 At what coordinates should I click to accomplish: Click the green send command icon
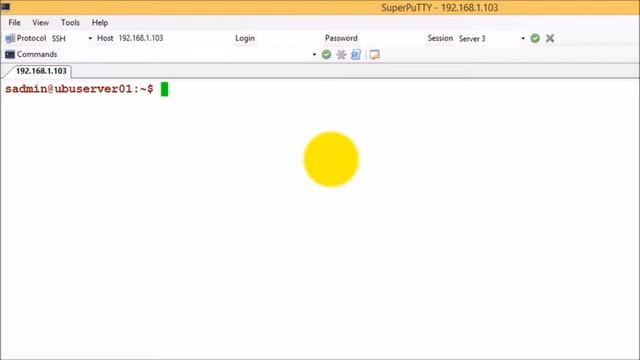point(326,54)
